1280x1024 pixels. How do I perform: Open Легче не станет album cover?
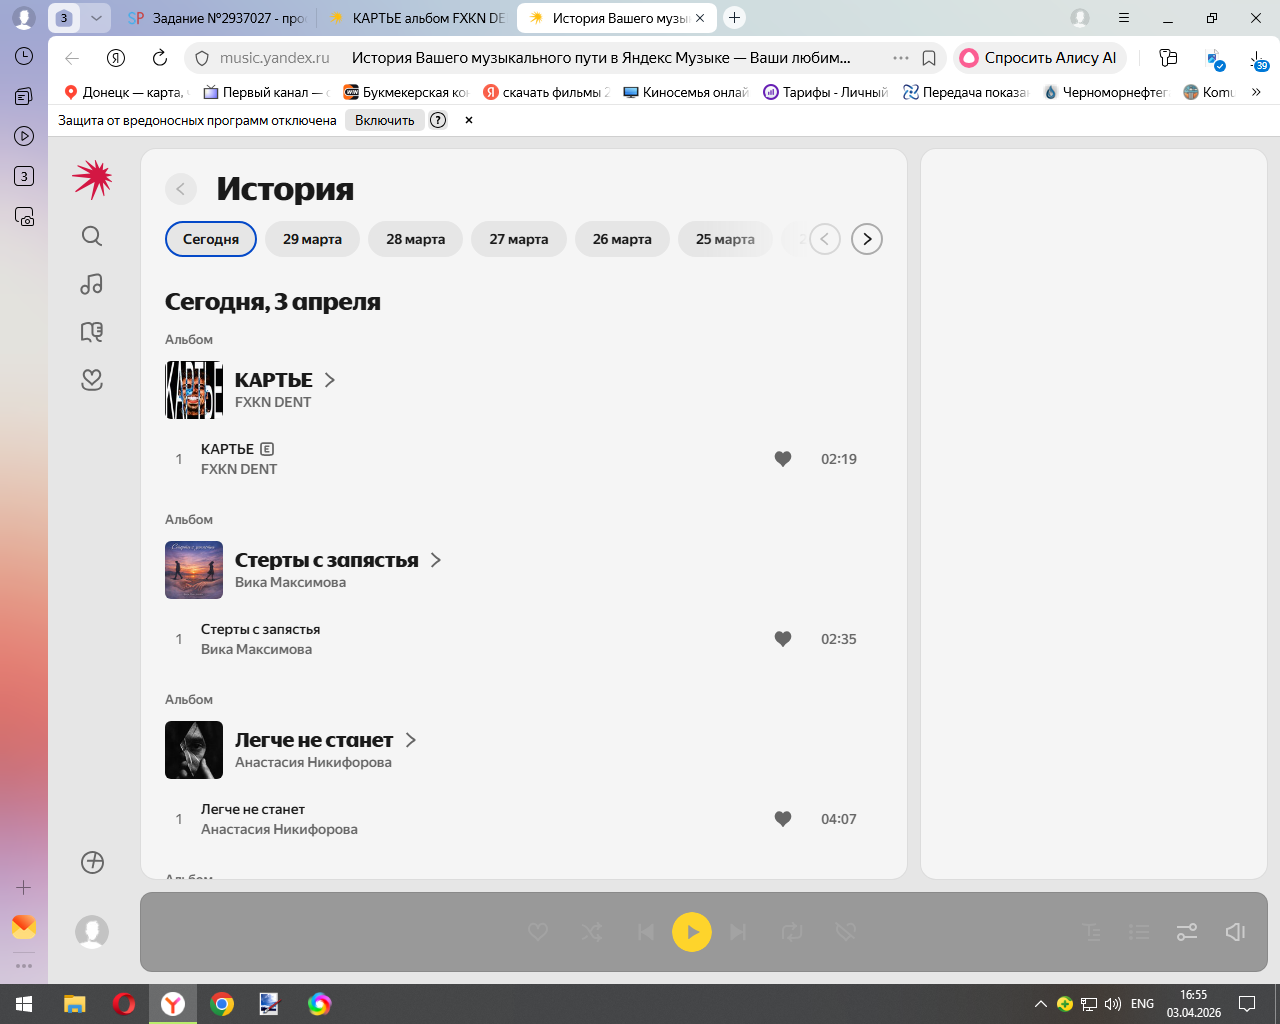tap(194, 750)
